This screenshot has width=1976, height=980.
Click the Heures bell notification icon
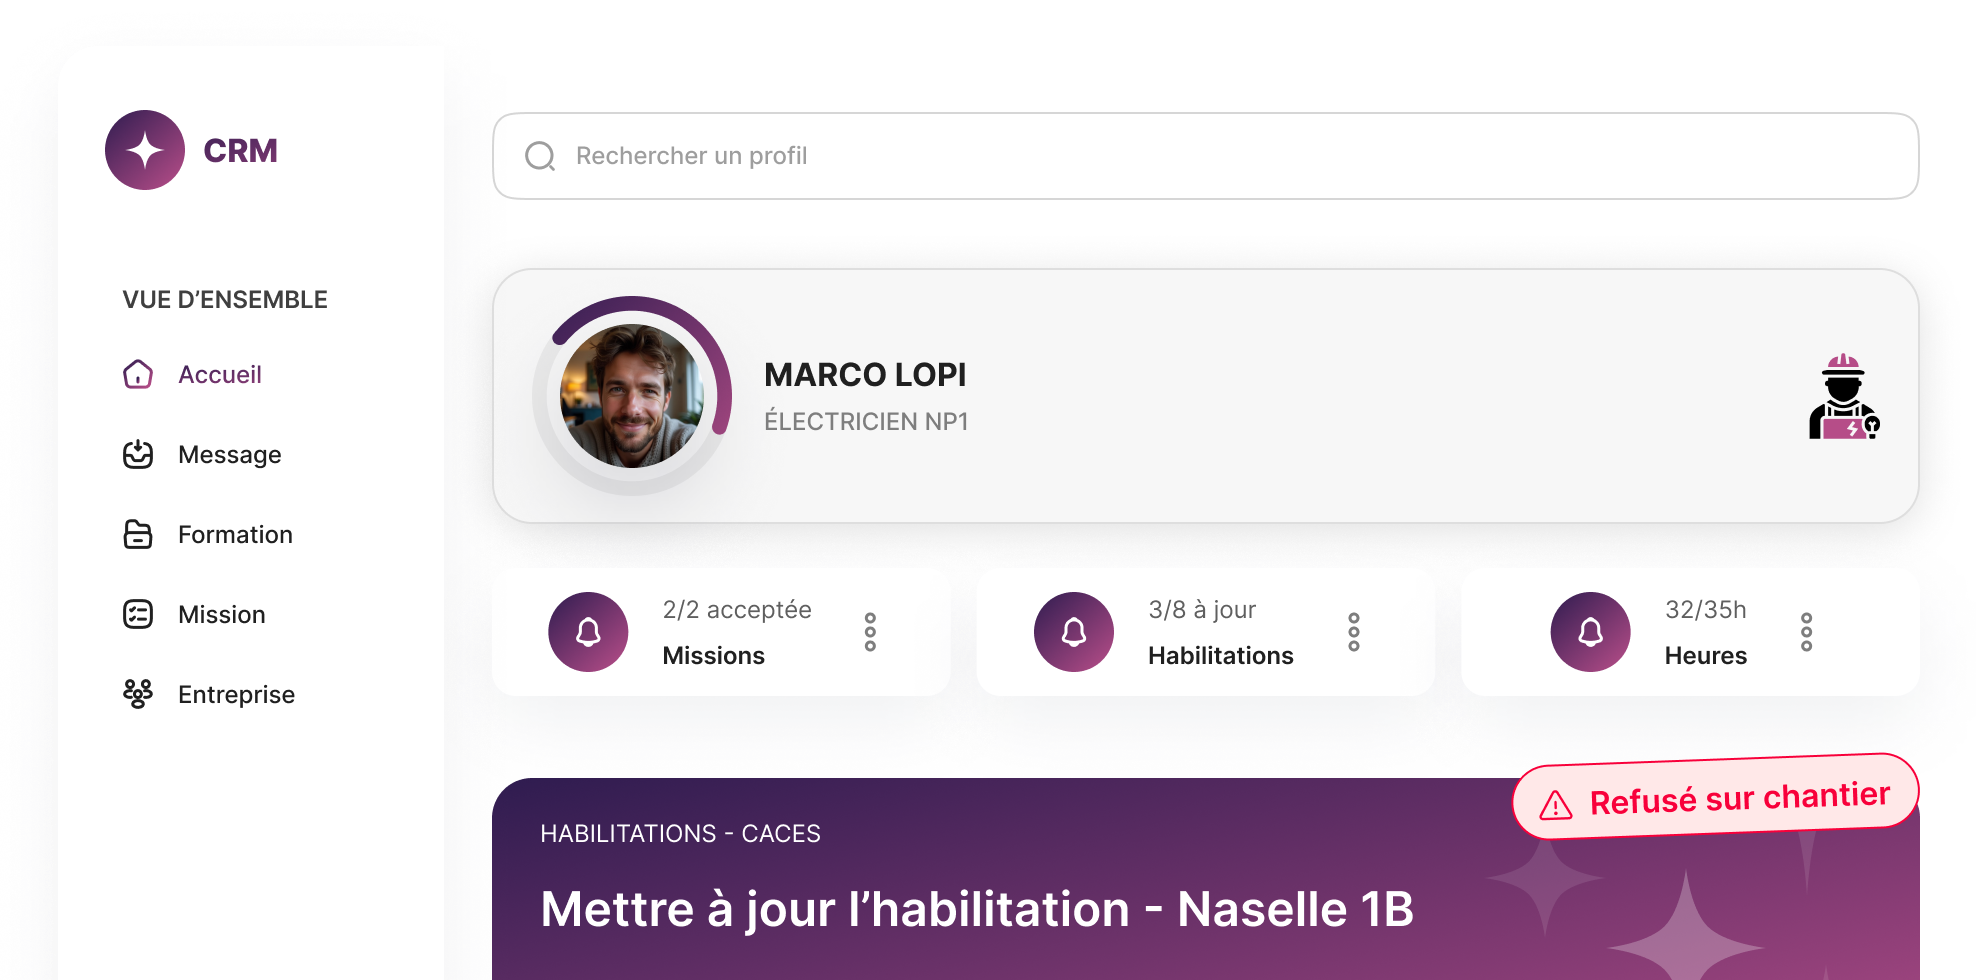coord(1590,632)
